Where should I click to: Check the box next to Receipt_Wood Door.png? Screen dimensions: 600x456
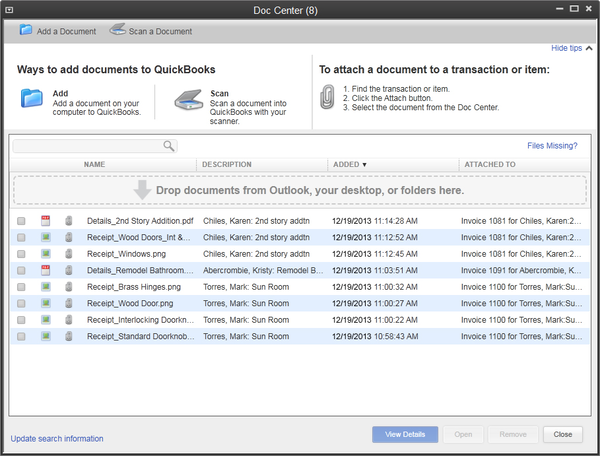[21, 303]
